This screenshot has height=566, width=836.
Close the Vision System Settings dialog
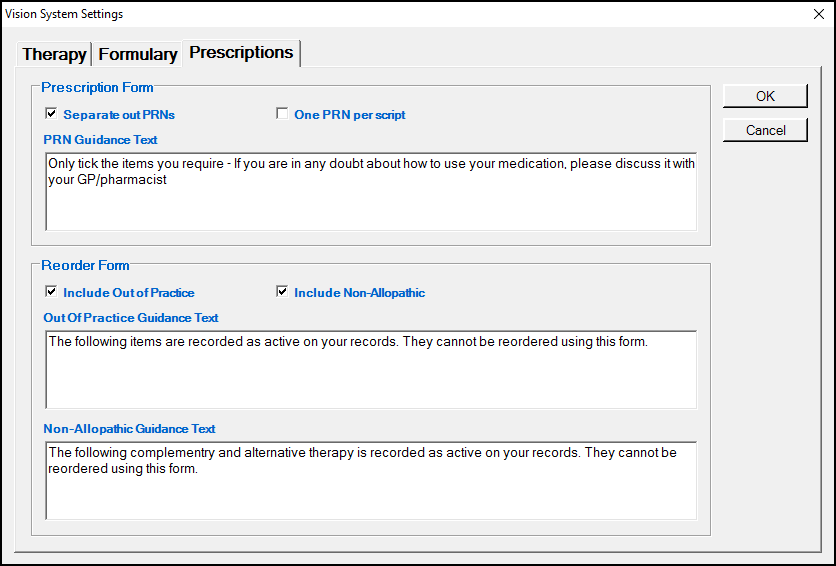click(x=819, y=14)
